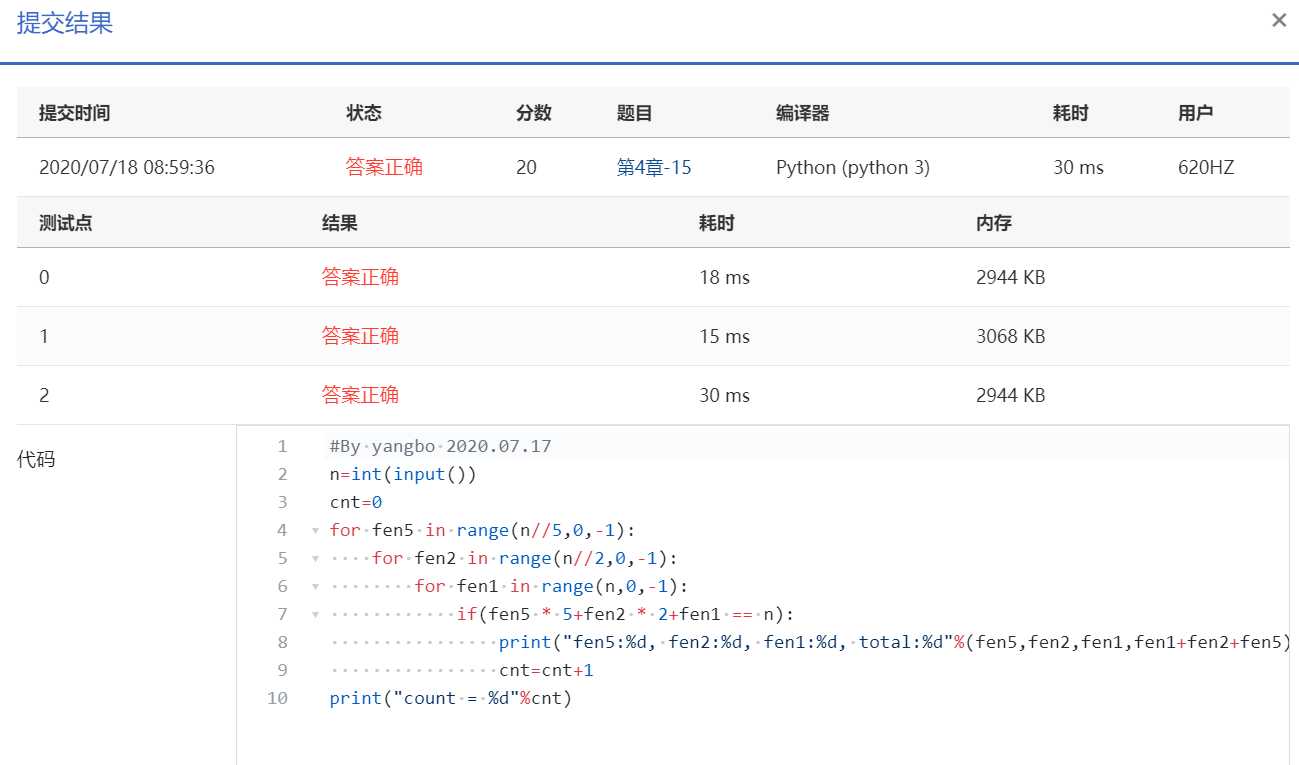Click the 2944 KB memory of test point 0
Screen dimensions: 1299x765
click(x=1011, y=277)
